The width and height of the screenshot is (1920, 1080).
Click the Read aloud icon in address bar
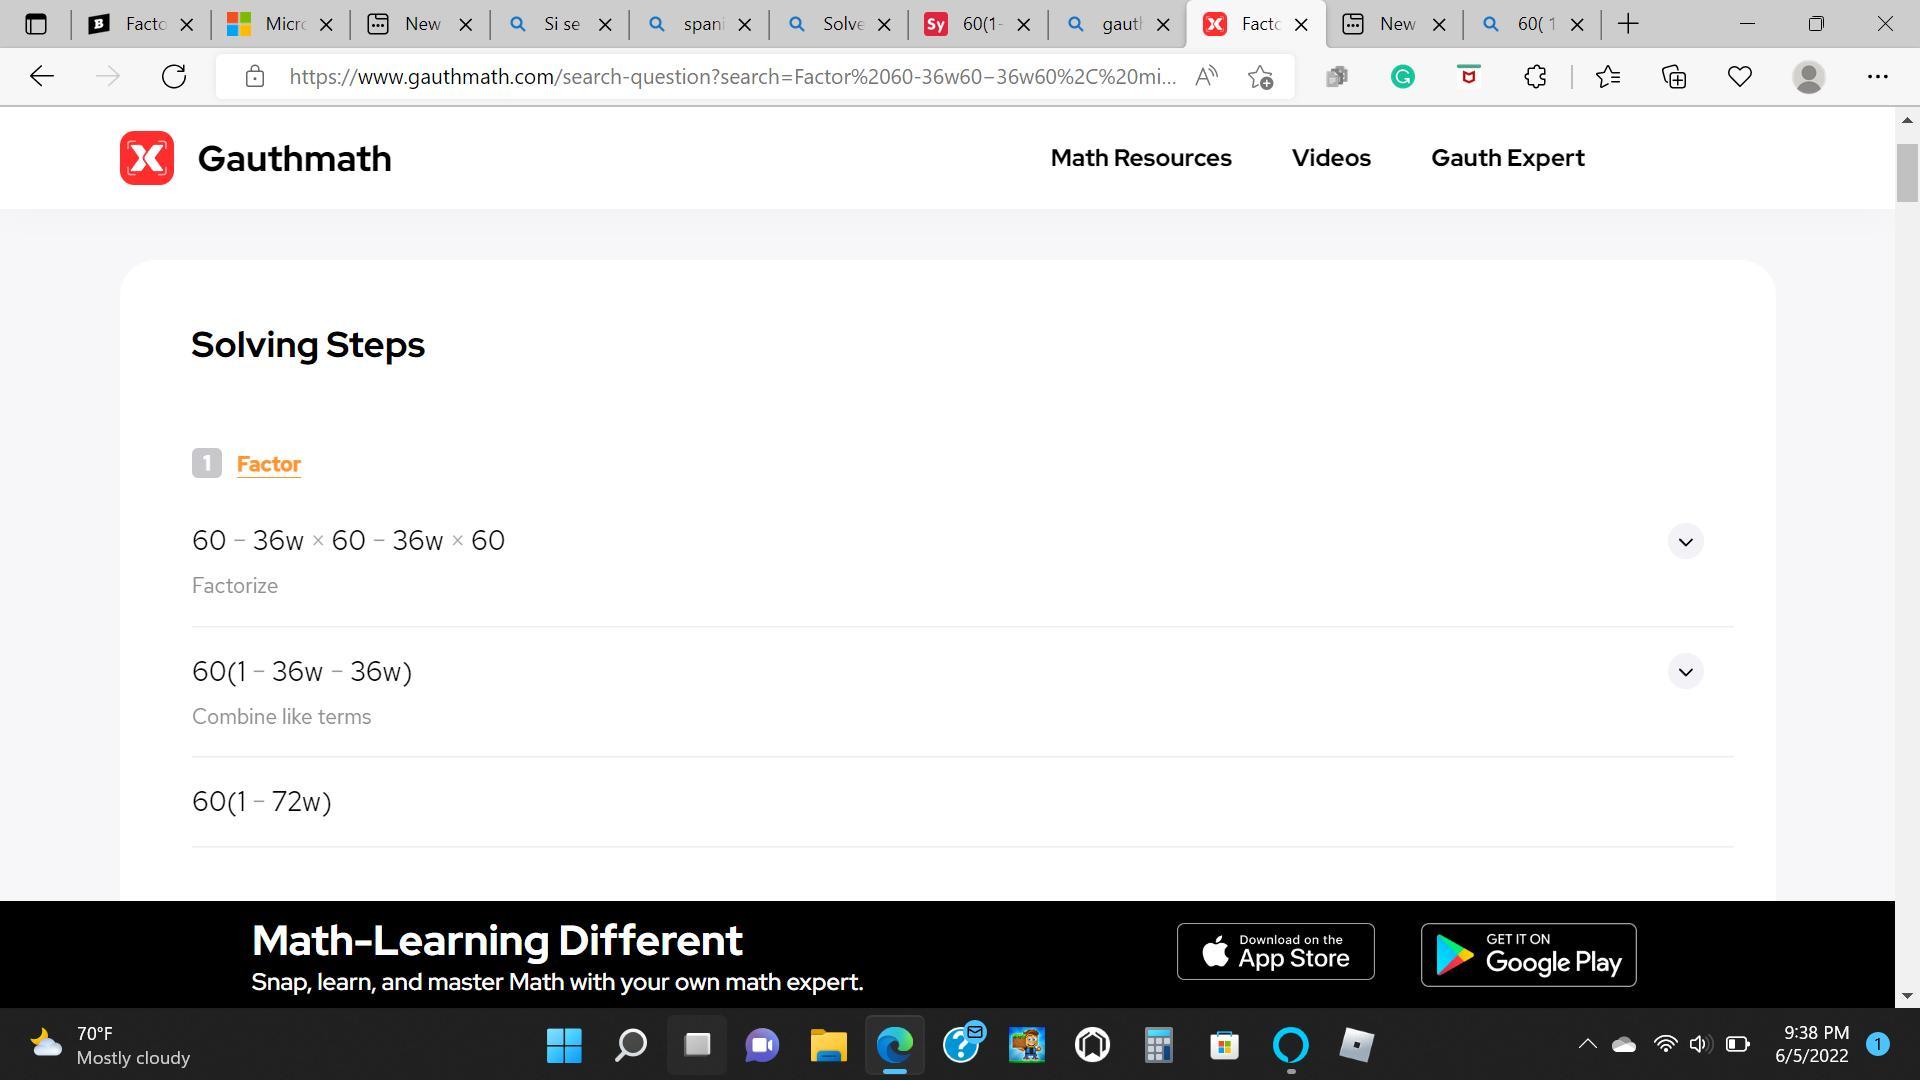click(1206, 76)
